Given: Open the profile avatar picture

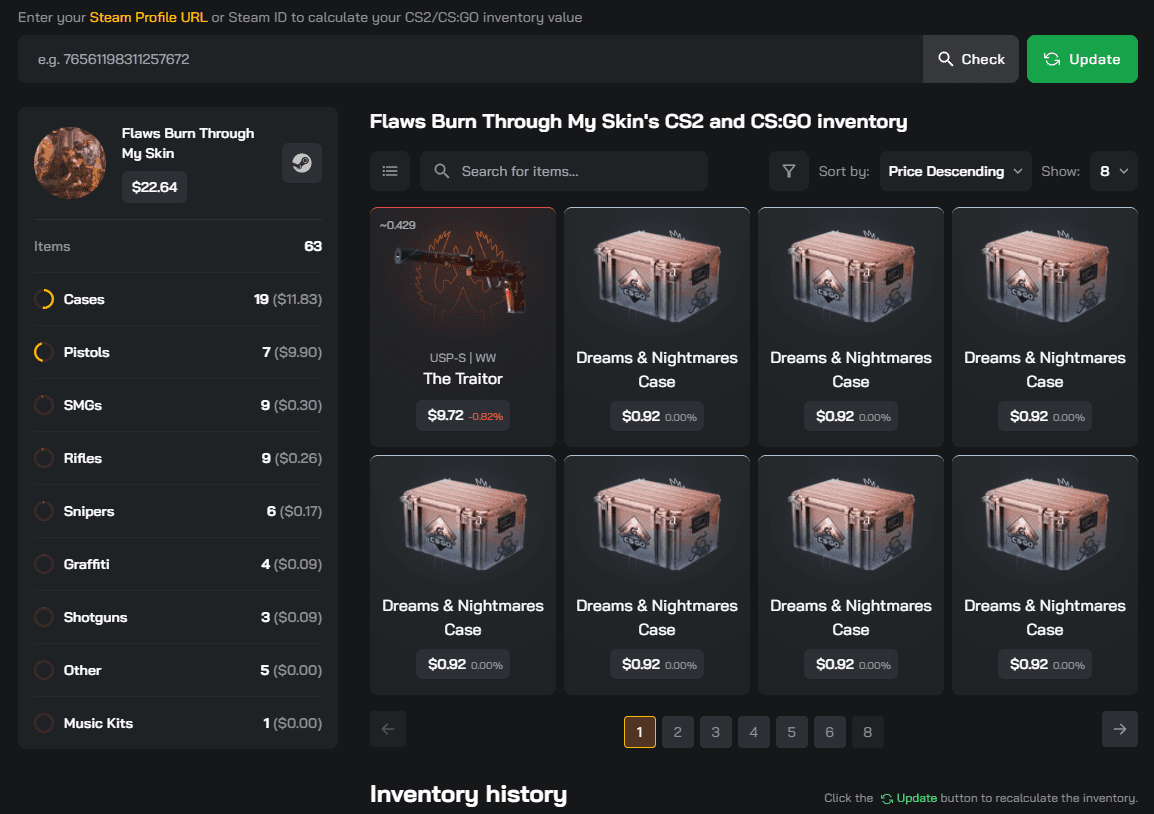Looking at the screenshot, I should (x=70, y=163).
